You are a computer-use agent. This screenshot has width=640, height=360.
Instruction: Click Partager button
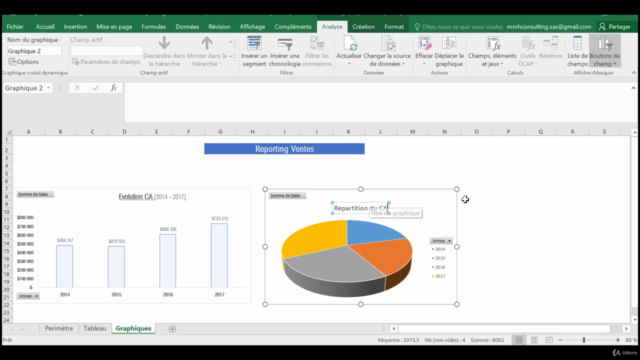[x=614, y=27]
